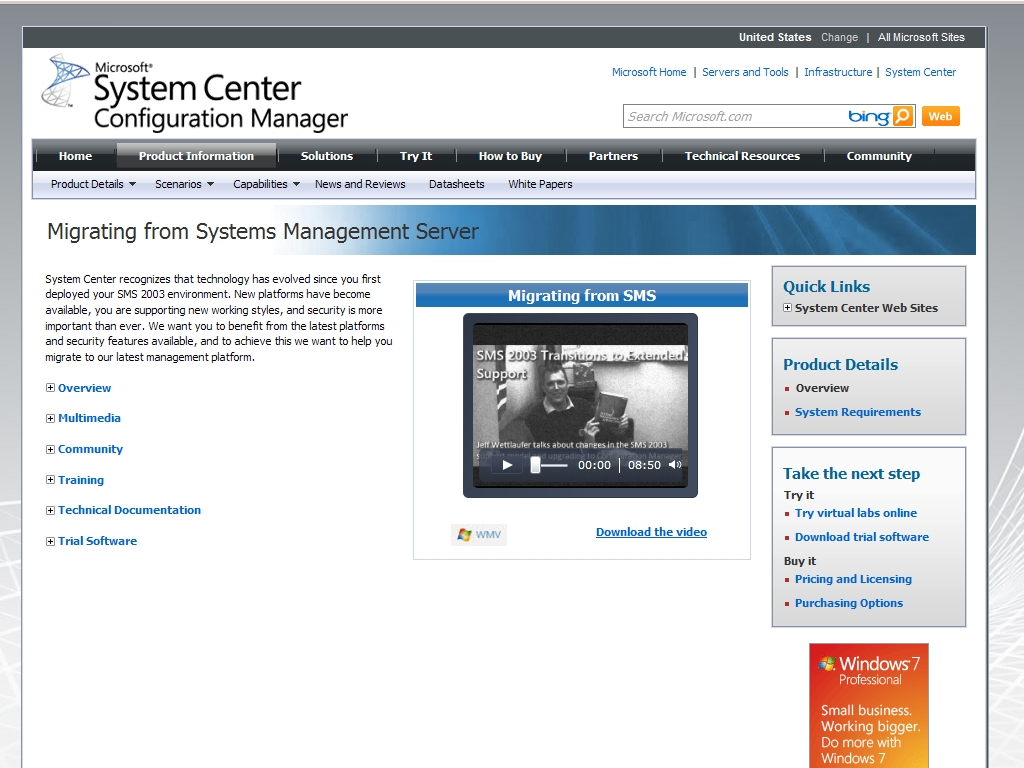Screen dimensions: 1024x768
Task: Open Microsoft Home link
Action: click(649, 72)
